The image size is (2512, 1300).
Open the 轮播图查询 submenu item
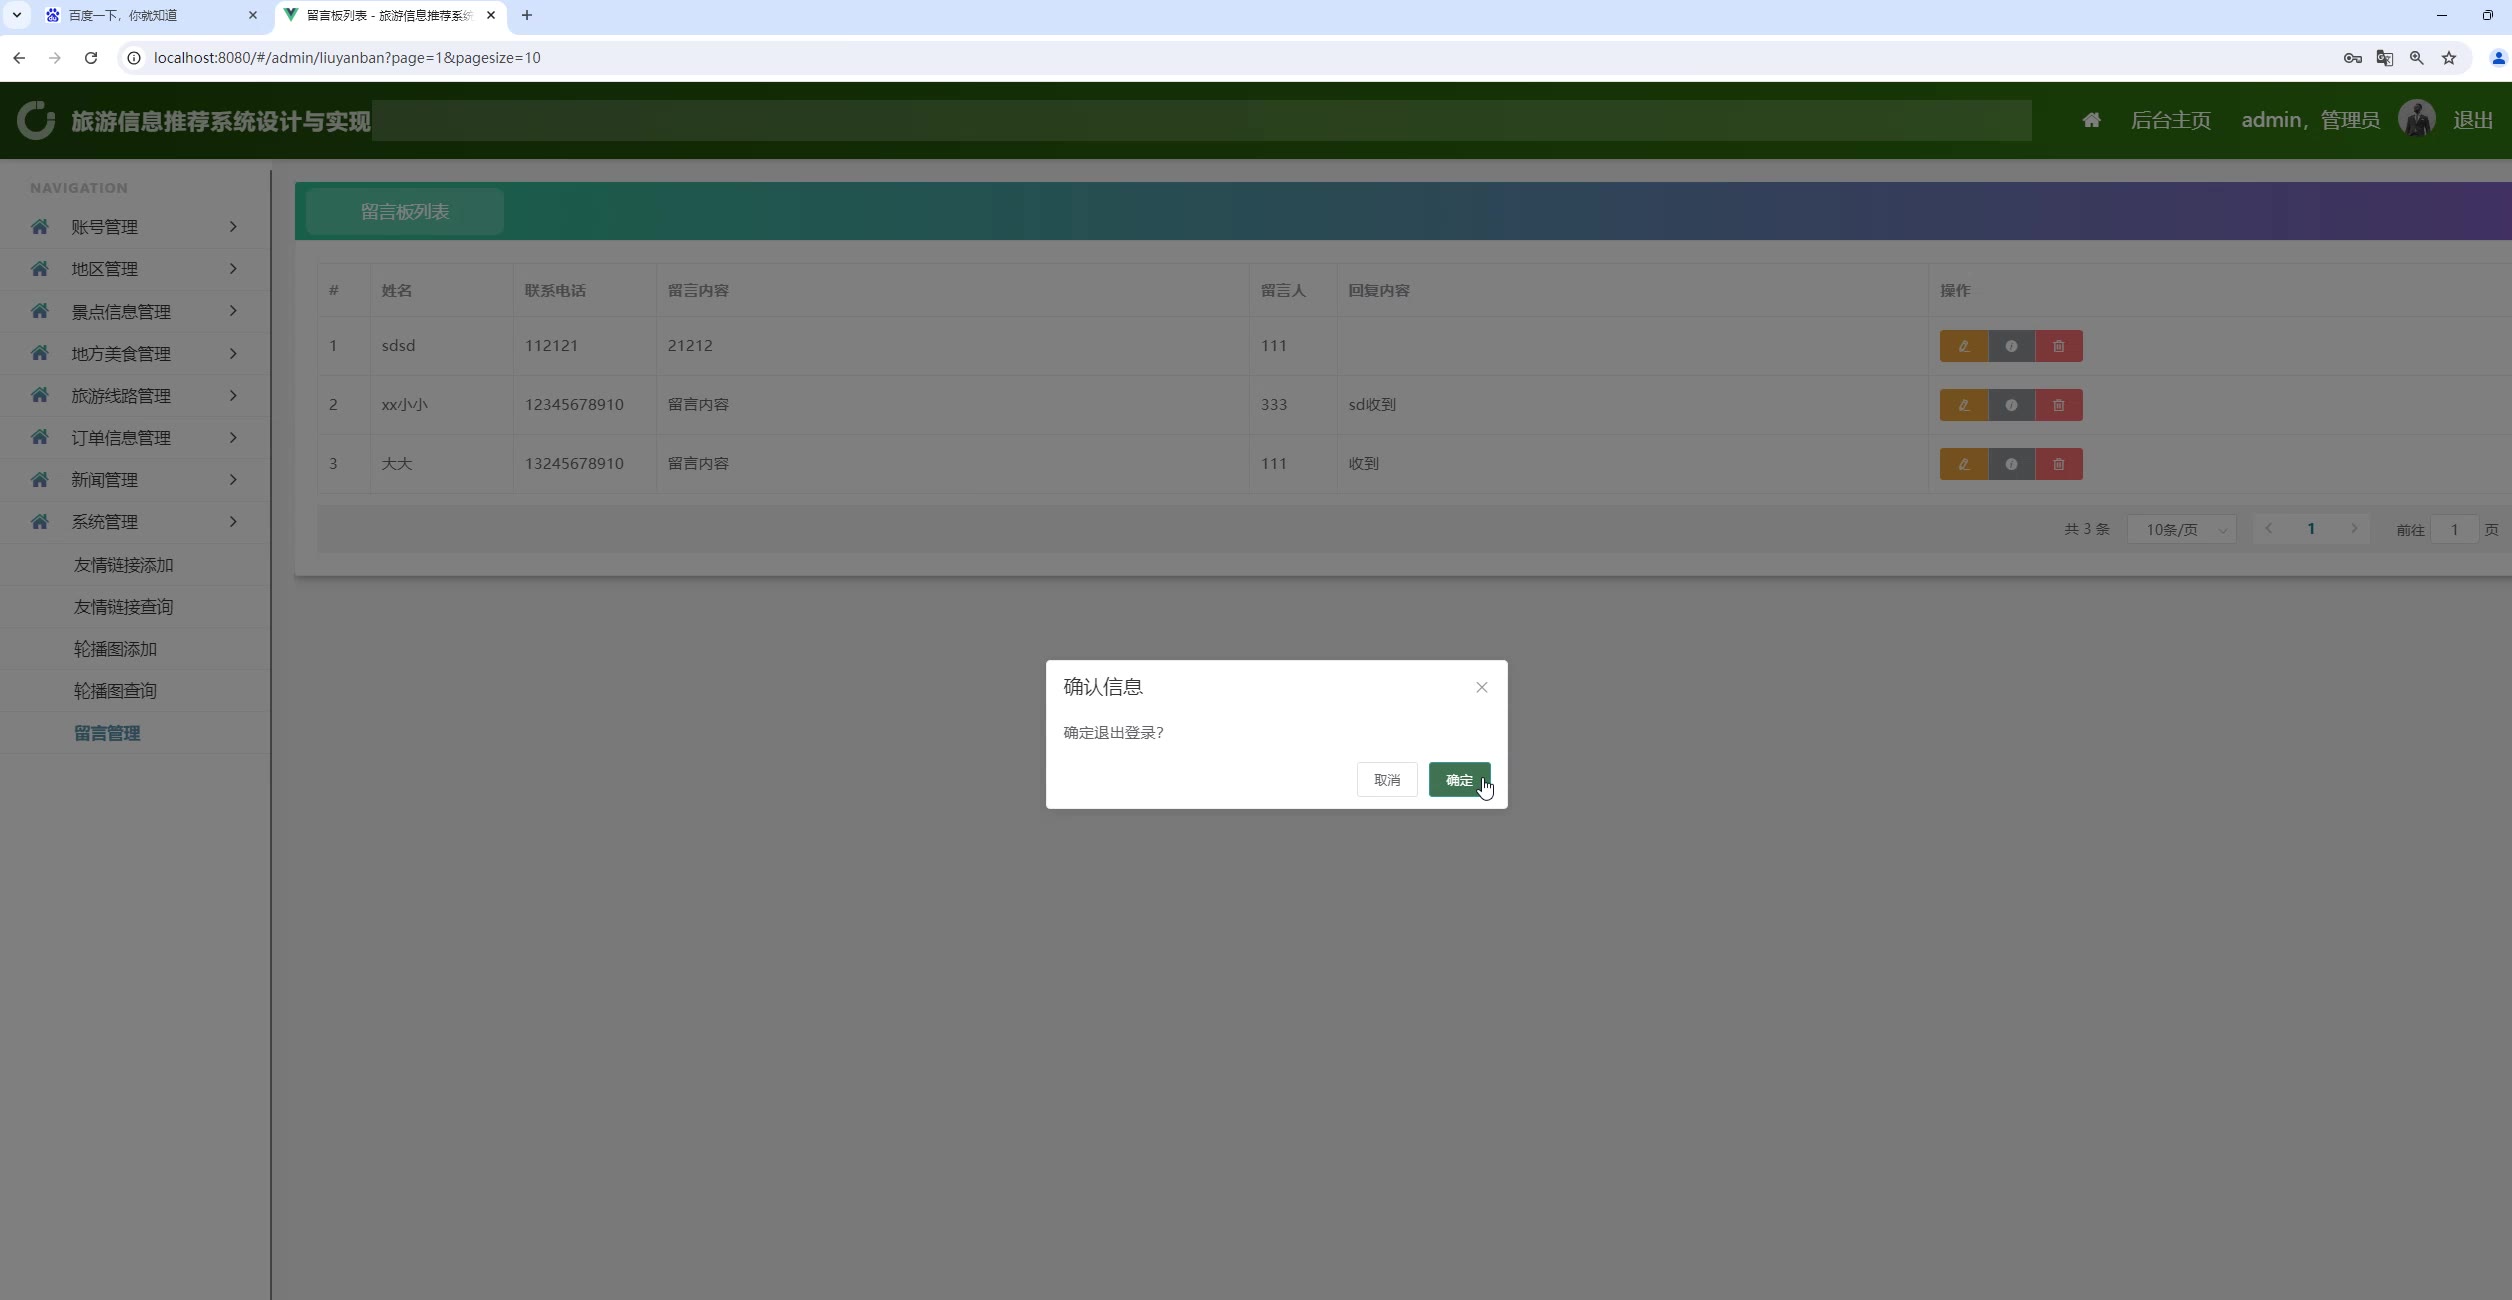(x=115, y=691)
